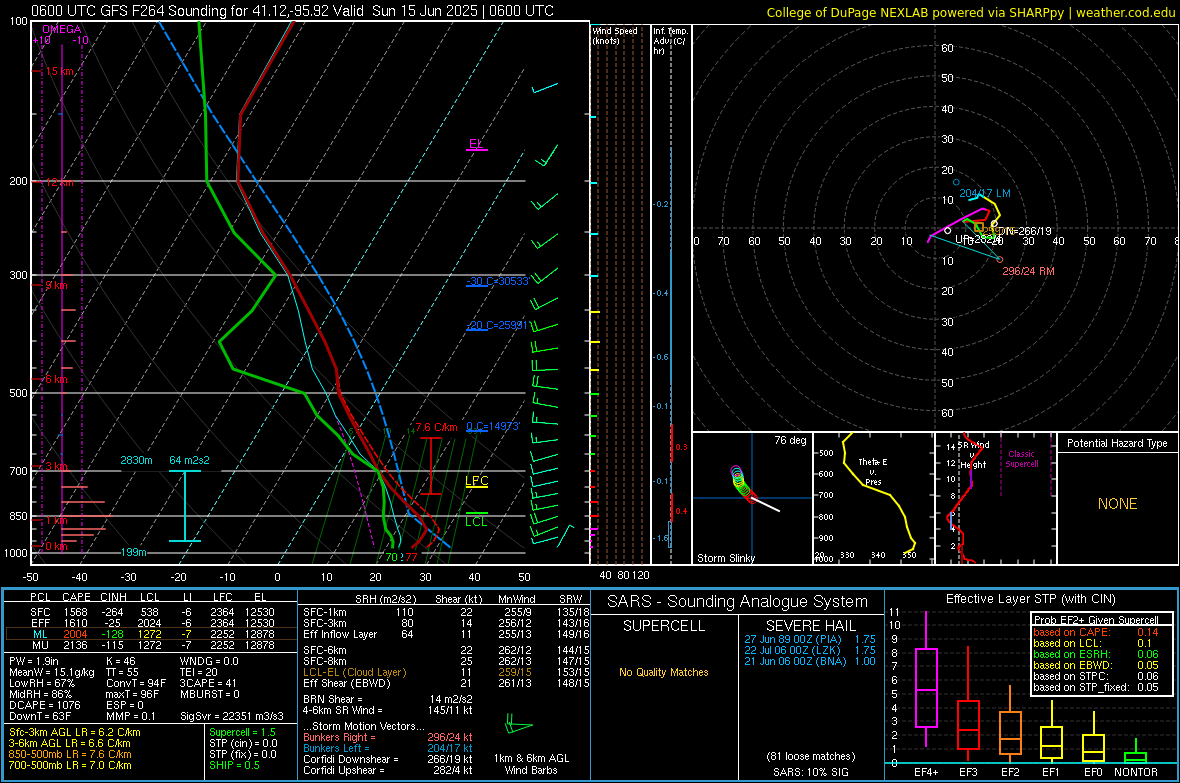Screen dimensions: 1180x783
Task: Click the '76 deg' slinky tilt value
Action: pos(790,440)
